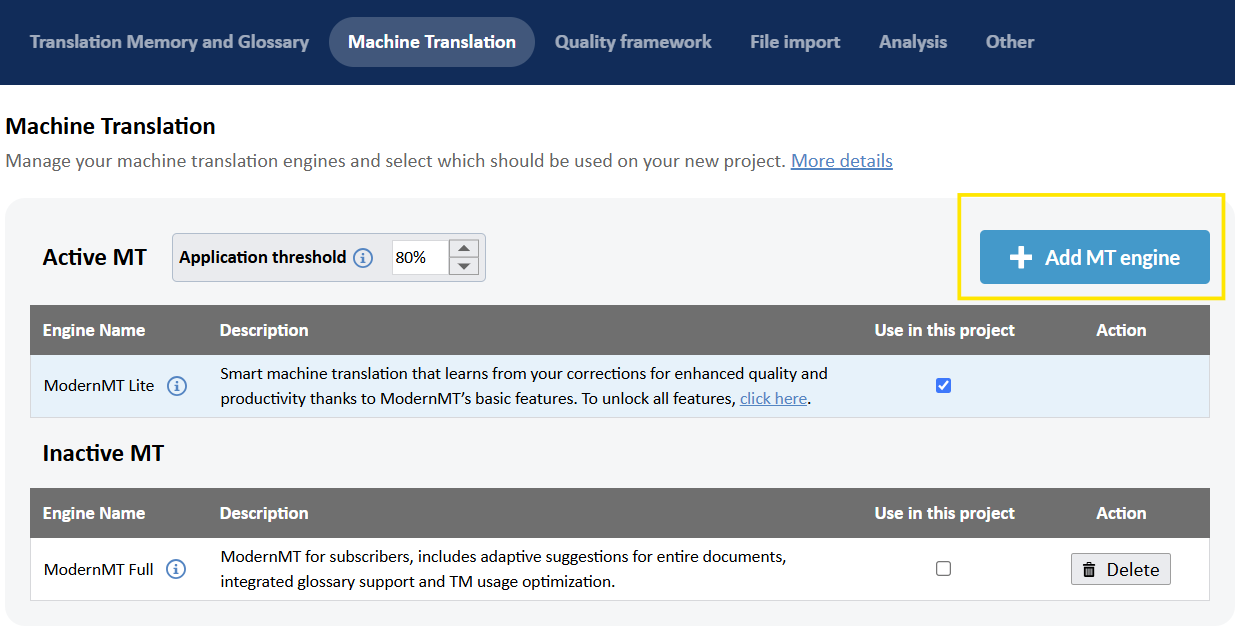Image resolution: width=1235 pixels, height=632 pixels.
Task: Select the Machine Translation tab
Action: tap(431, 41)
